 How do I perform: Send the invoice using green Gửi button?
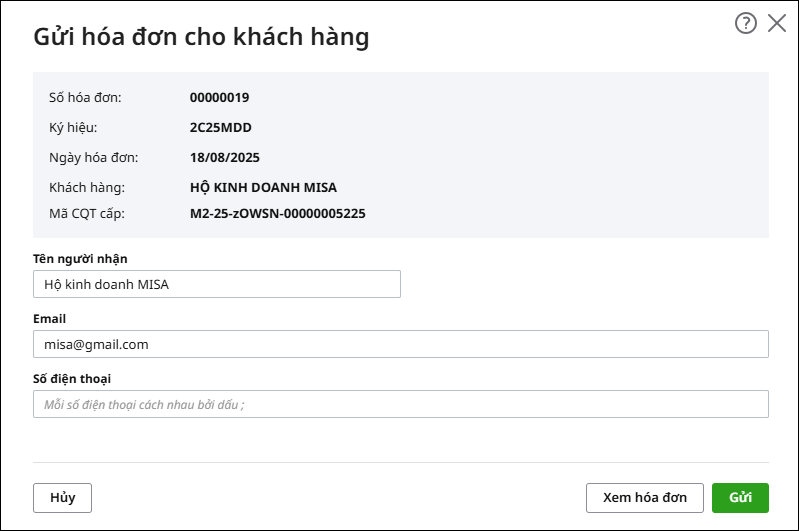click(740, 497)
